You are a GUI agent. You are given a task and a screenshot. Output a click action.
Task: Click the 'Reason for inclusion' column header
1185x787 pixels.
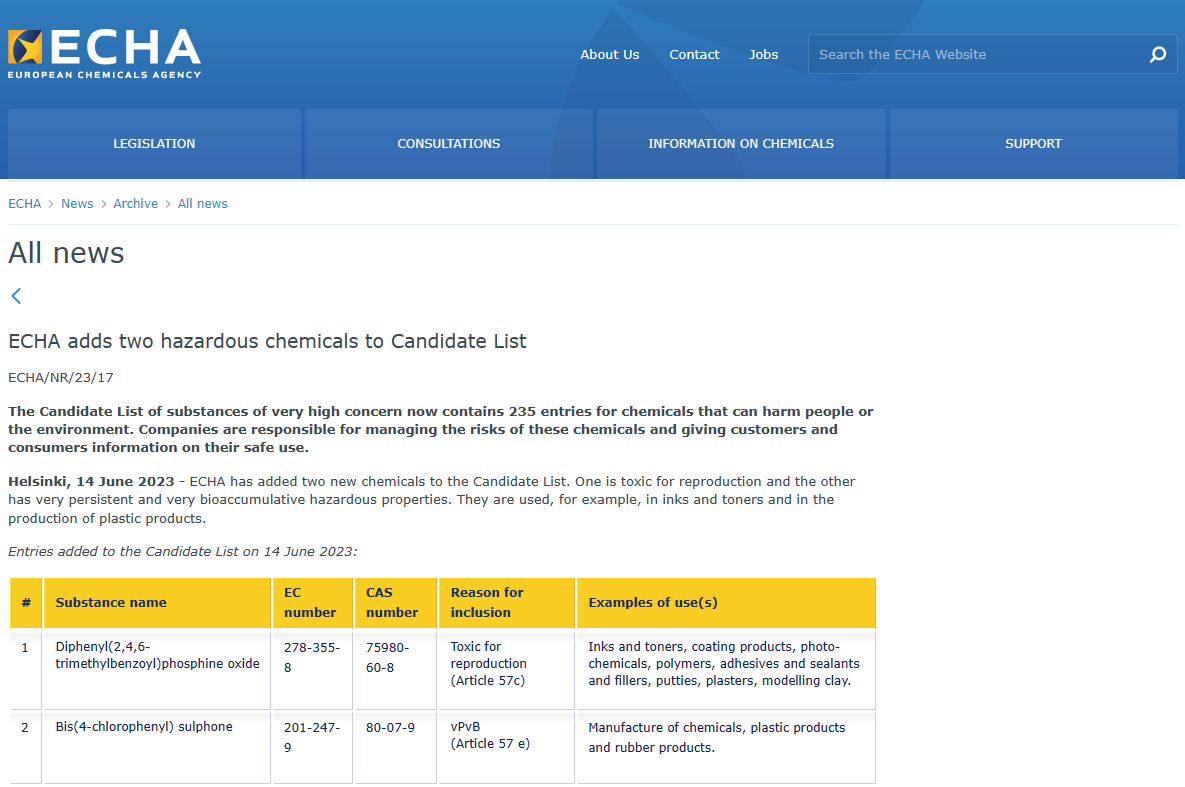[506, 603]
